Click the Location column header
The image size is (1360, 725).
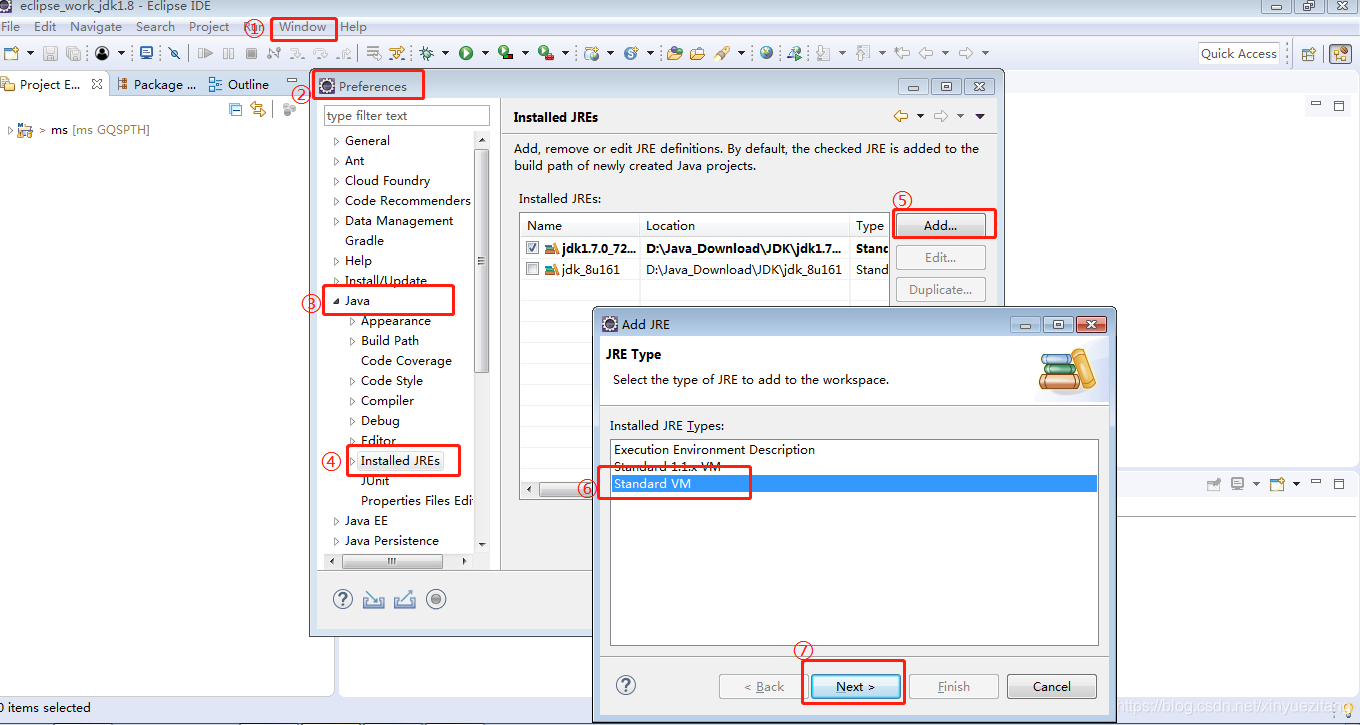pyautogui.click(x=744, y=226)
